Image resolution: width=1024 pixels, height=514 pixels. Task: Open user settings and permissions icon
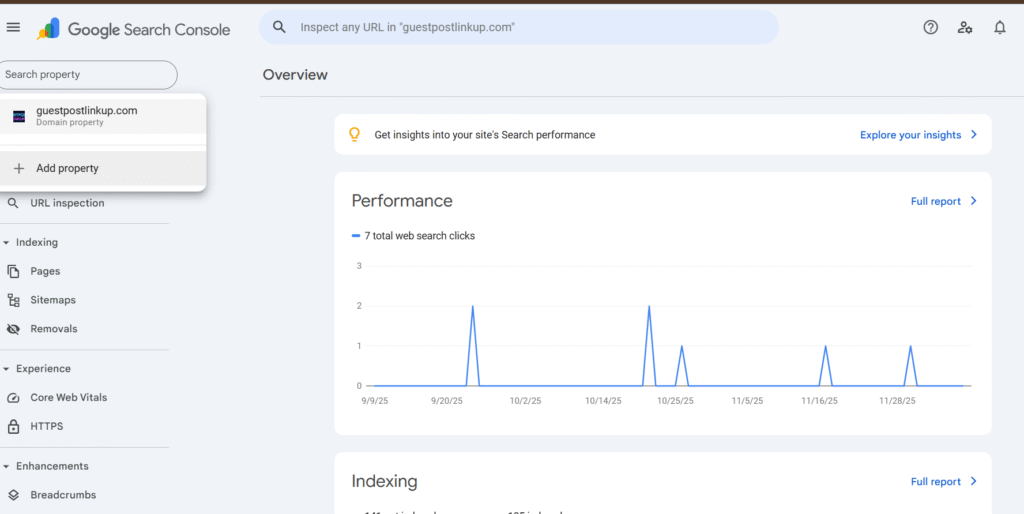click(965, 28)
